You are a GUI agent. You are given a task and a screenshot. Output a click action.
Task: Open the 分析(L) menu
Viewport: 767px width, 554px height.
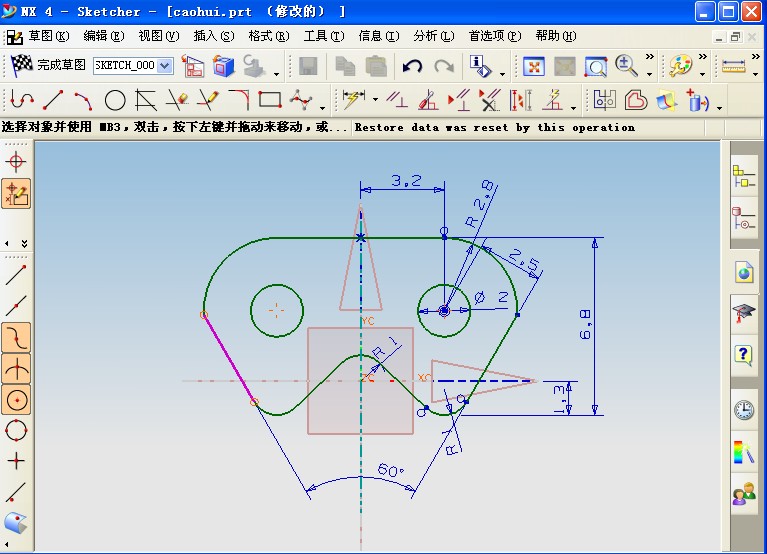(x=433, y=36)
